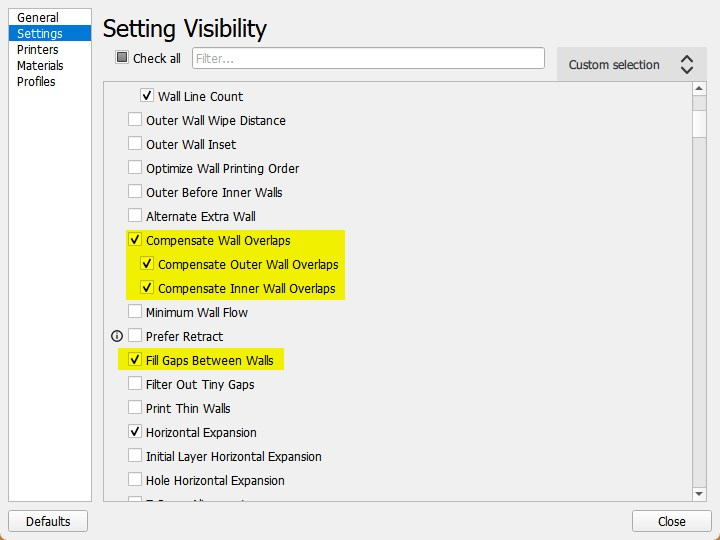Enable Outer Wall Wipe Distance checkbox
720x540 pixels.
135,120
